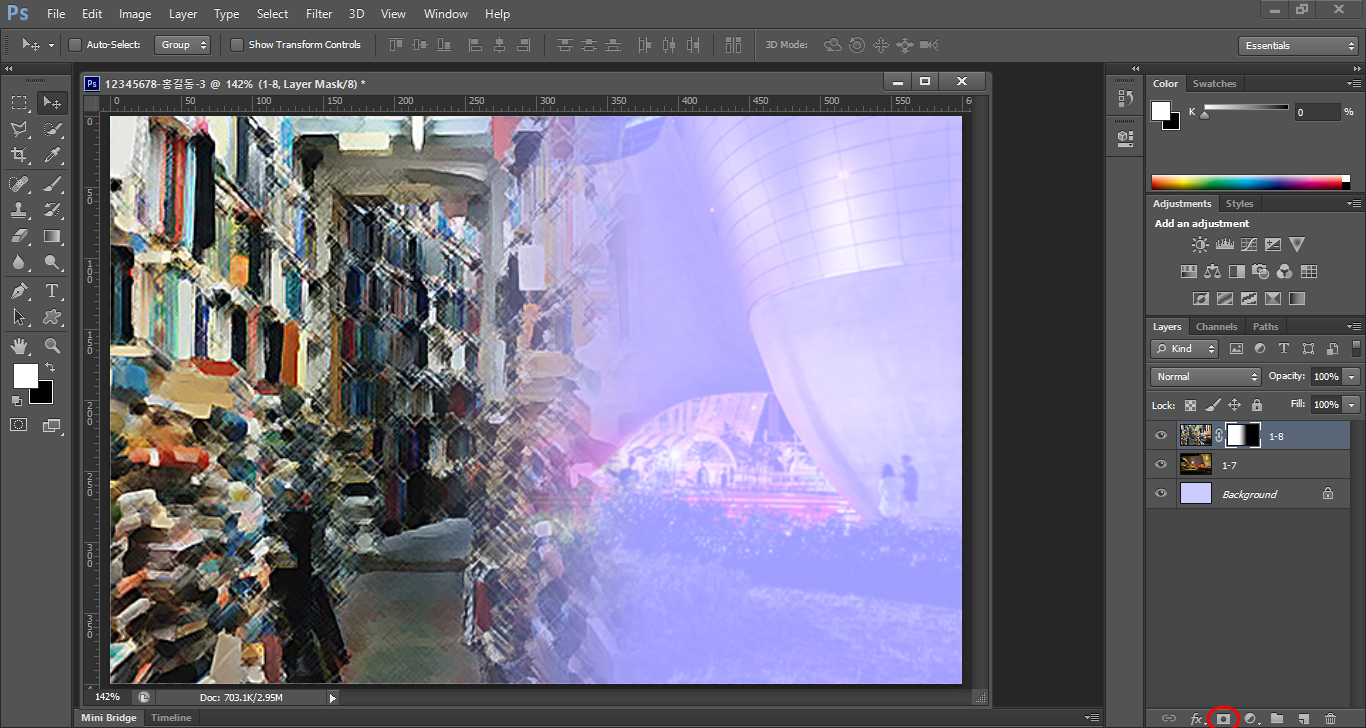This screenshot has height=728, width=1366.
Task: Select the Blur tool
Action: click(19, 263)
